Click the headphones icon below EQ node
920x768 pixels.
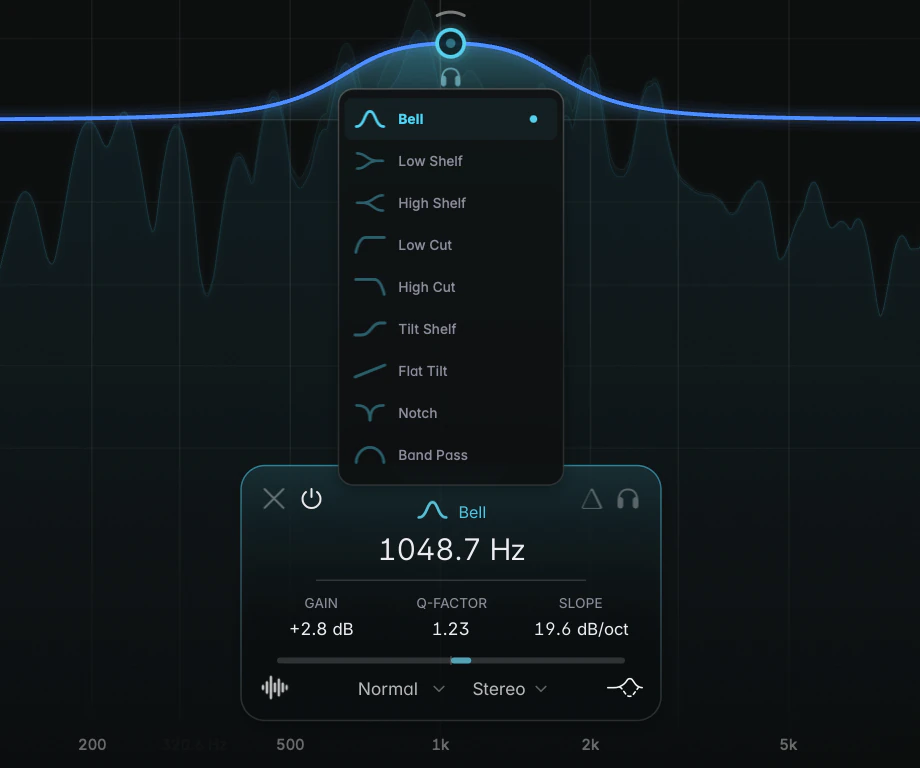(x=451, y=77)
